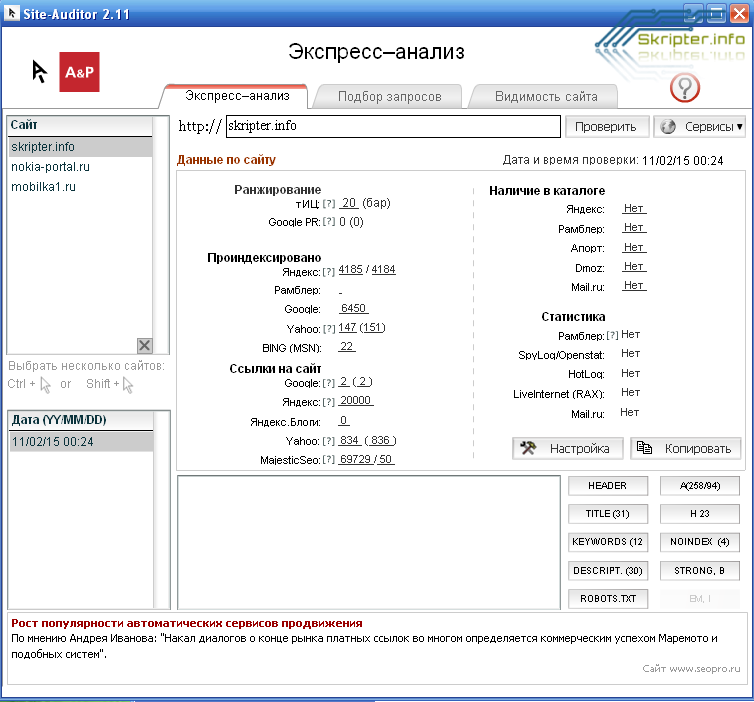The width and height of the screenshot is (754, 702).
Task: Show TITLE (31) content
Action: pos(608,514)
